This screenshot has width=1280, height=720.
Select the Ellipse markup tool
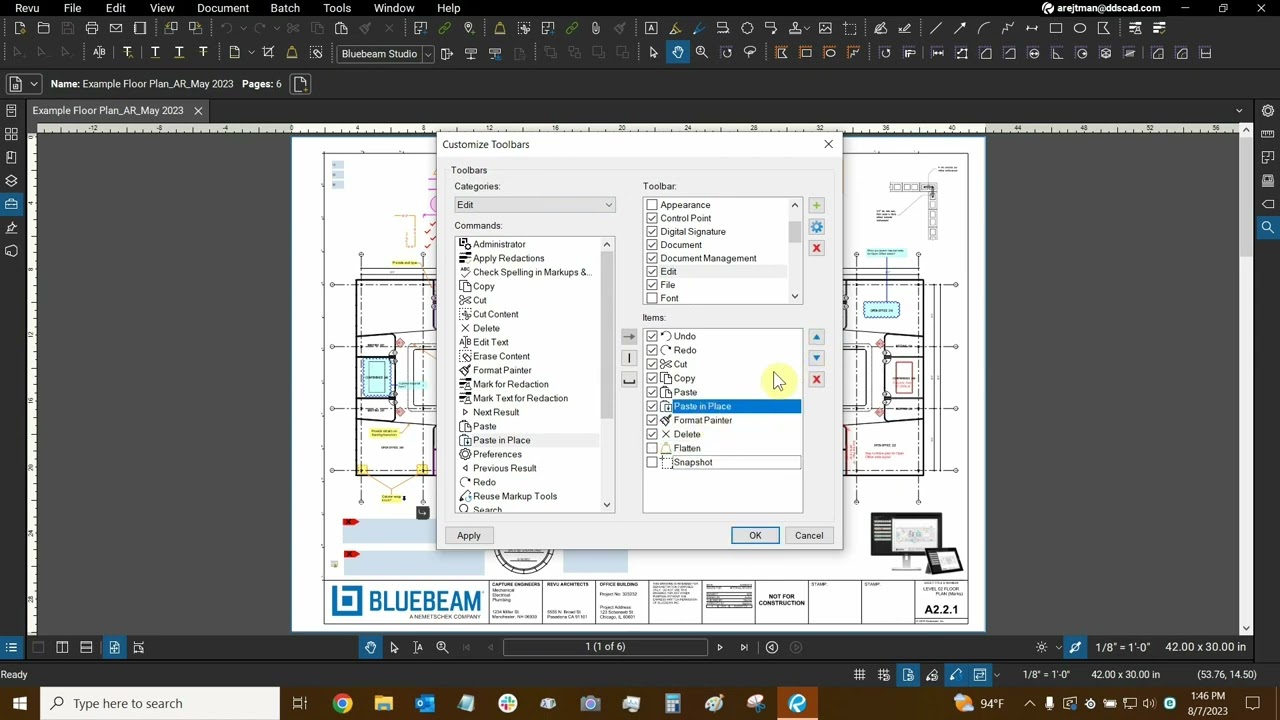pyautogui.click(x=1080, y=28)
